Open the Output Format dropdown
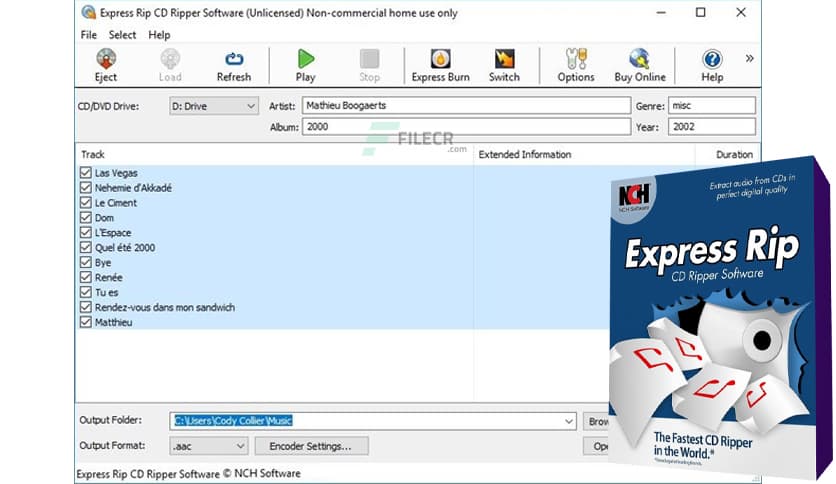This screenshot has width=836, height=484. point(208,446)
